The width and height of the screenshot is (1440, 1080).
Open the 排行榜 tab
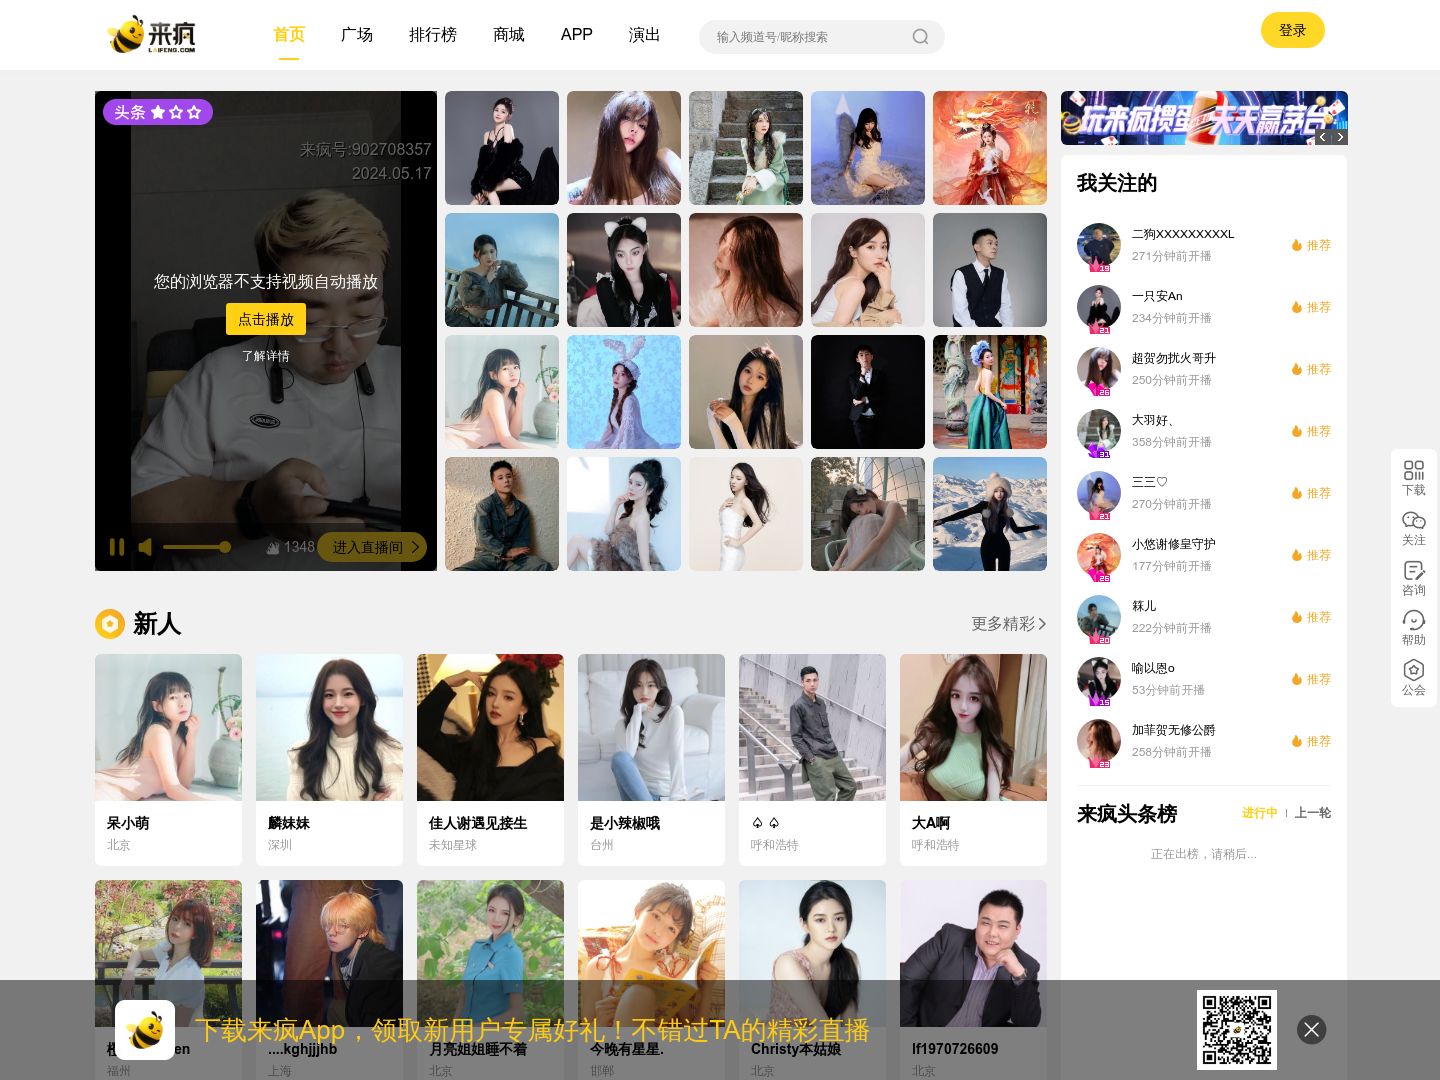click(433, 35)
